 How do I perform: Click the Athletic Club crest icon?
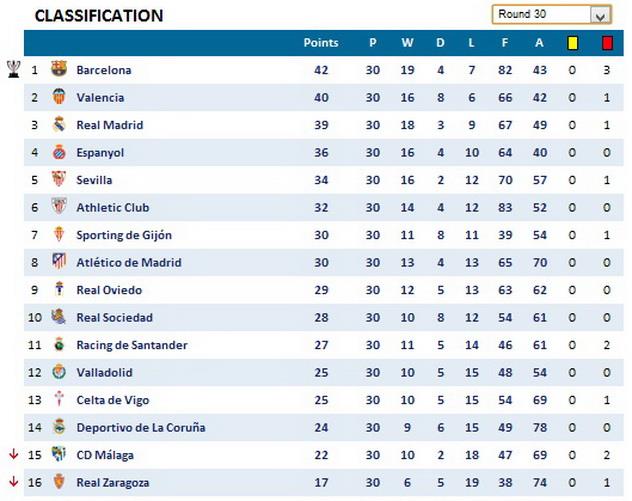(x=59, y=207)
